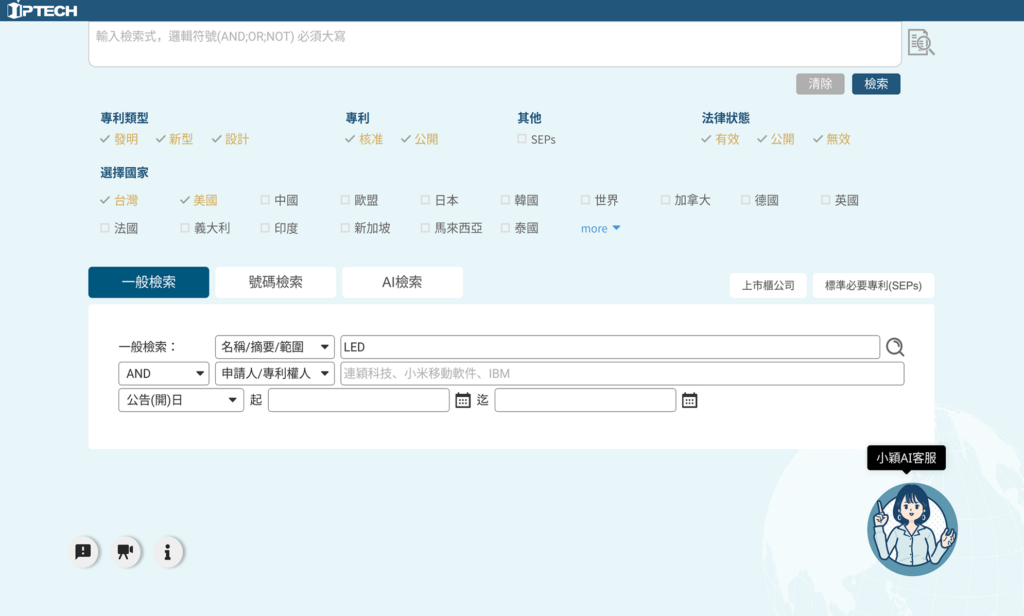Image resolution: width=1024 pixels, height=616 pixels.
Task: Check the 日本 country checkbox
Action: point(426,200)
